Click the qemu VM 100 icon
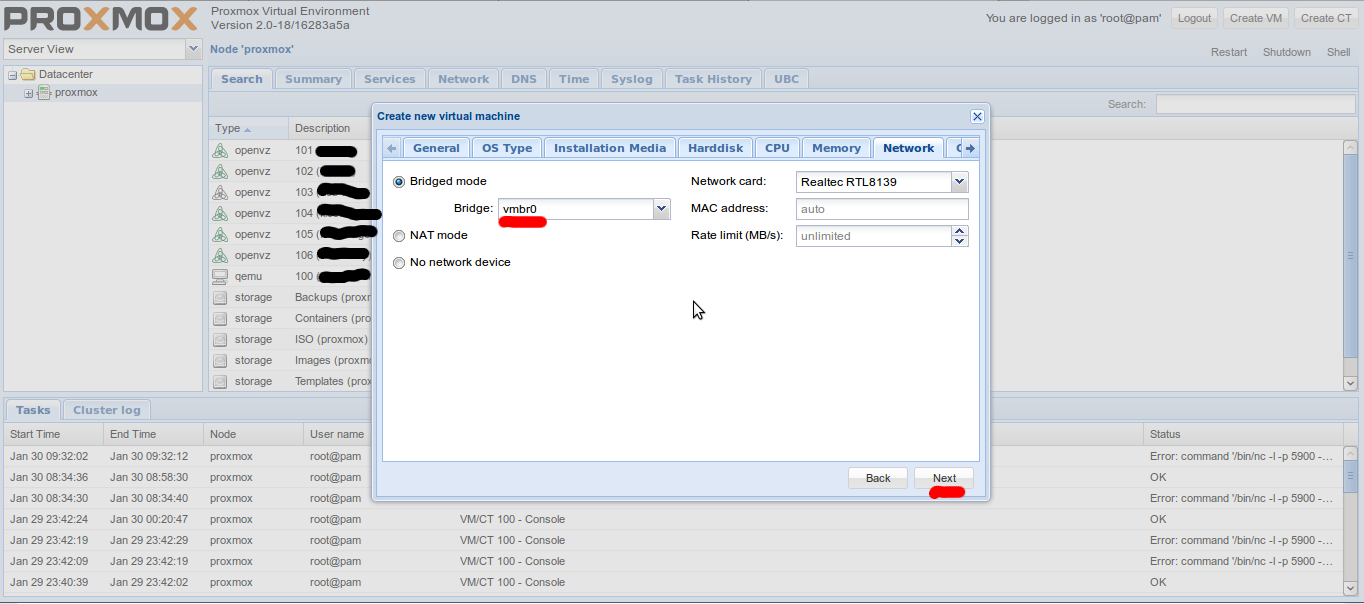The width and height of the screenshot is (1364, 604). [x=220, y=276]
